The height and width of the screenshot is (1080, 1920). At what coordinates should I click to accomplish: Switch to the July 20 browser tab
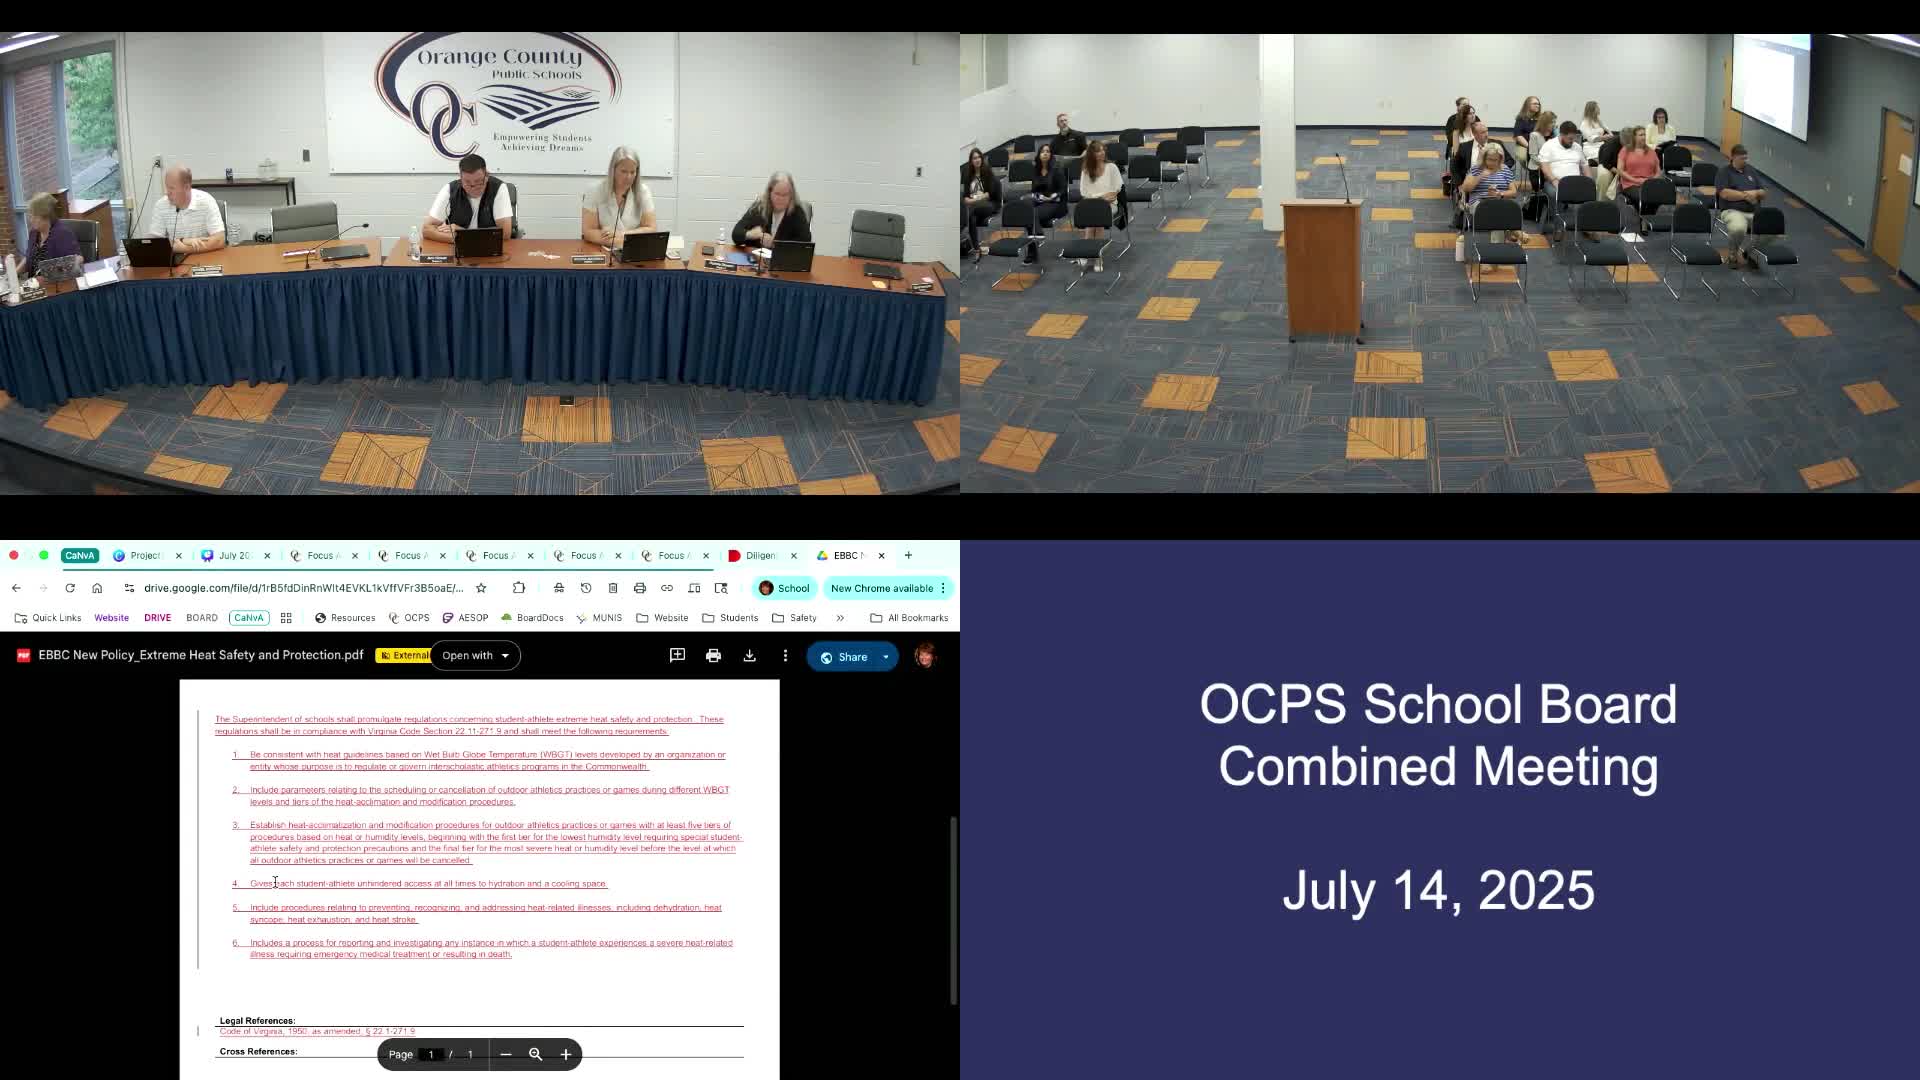point(234,556)
